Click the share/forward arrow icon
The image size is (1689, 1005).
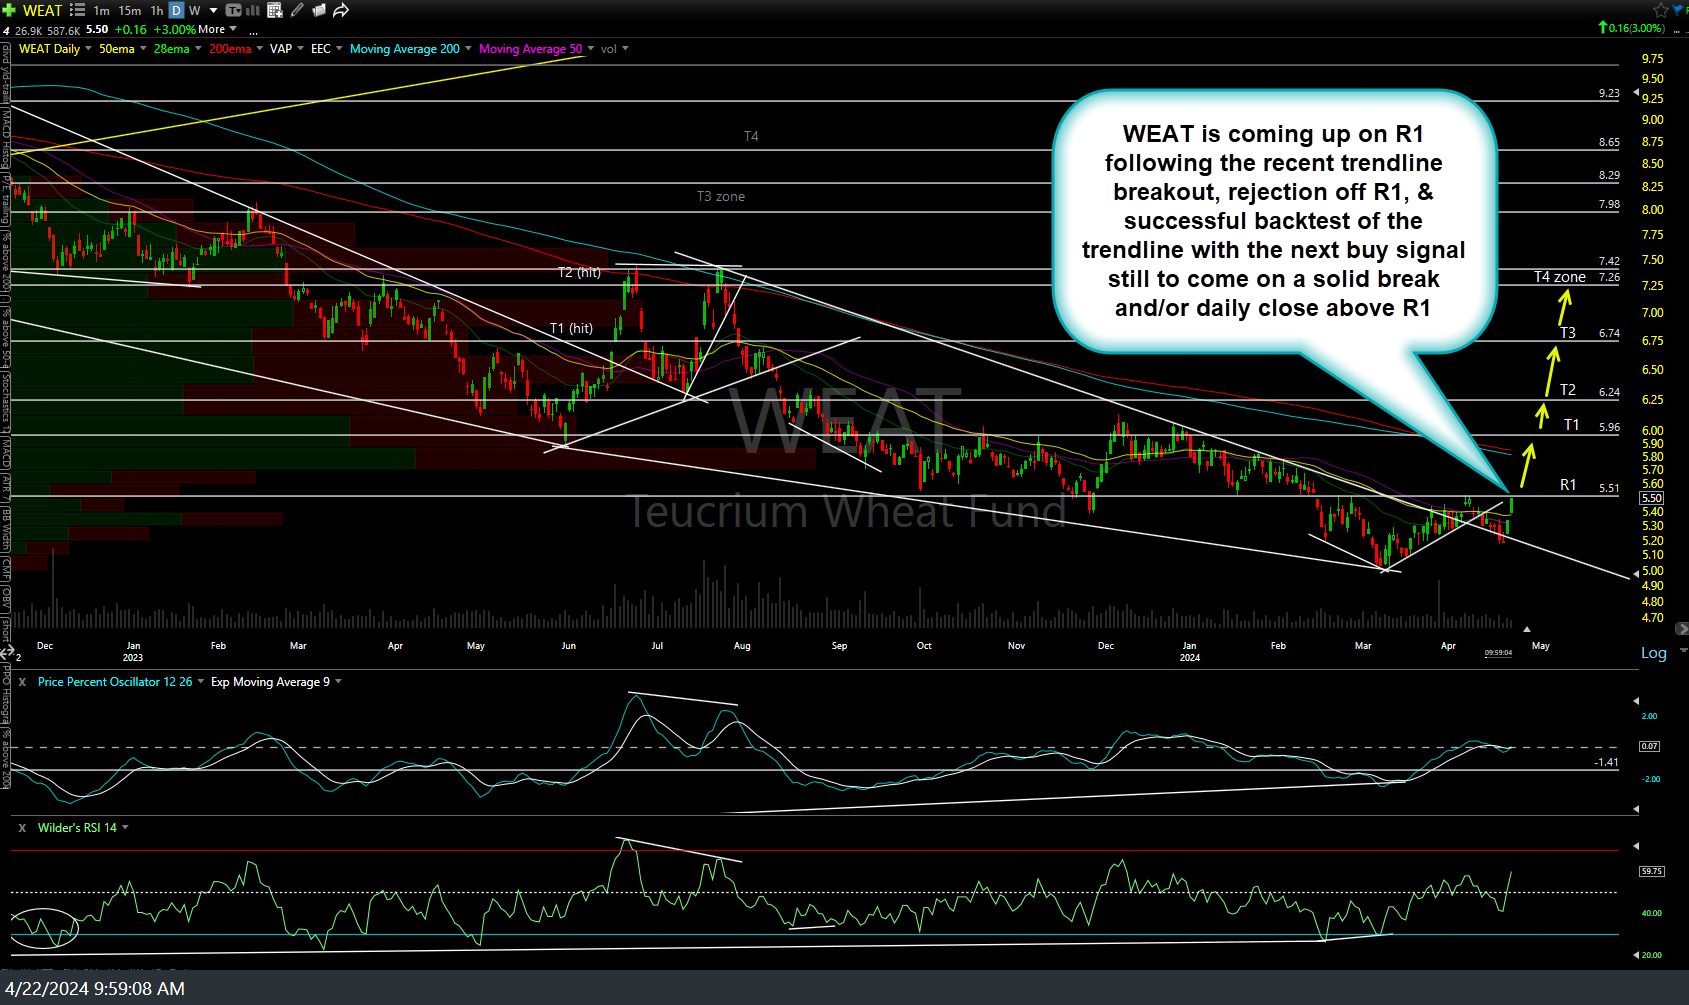pos(341,10)
